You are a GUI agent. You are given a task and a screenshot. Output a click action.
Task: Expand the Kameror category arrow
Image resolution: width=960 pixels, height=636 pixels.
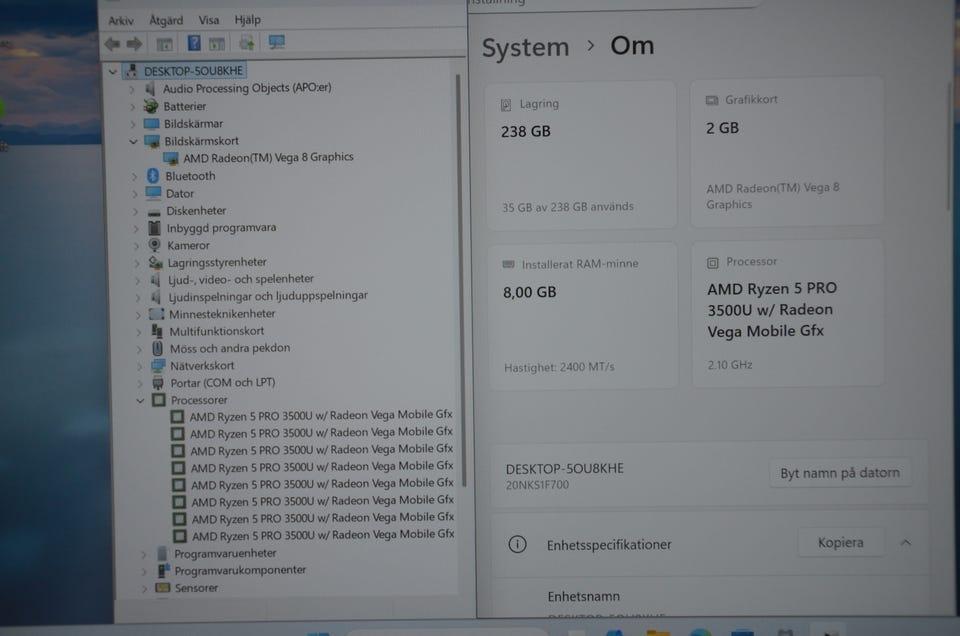137,246
